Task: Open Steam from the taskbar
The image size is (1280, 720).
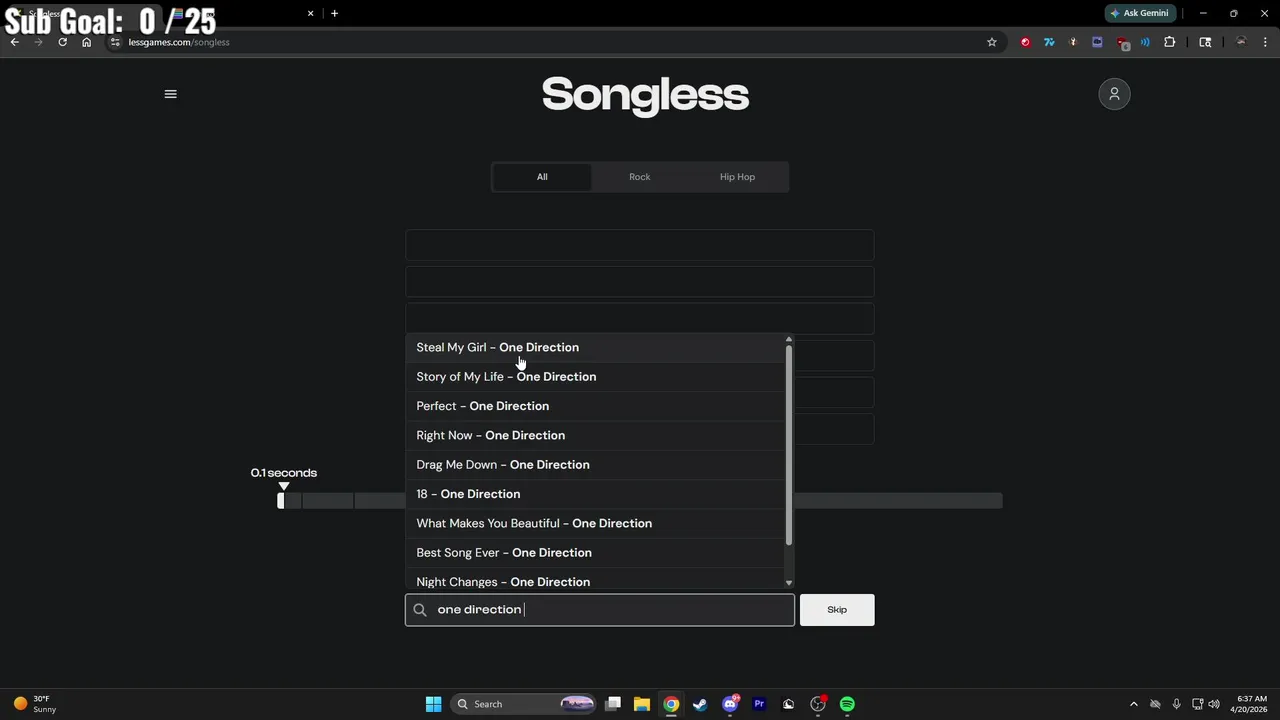Action: point(700,704)
